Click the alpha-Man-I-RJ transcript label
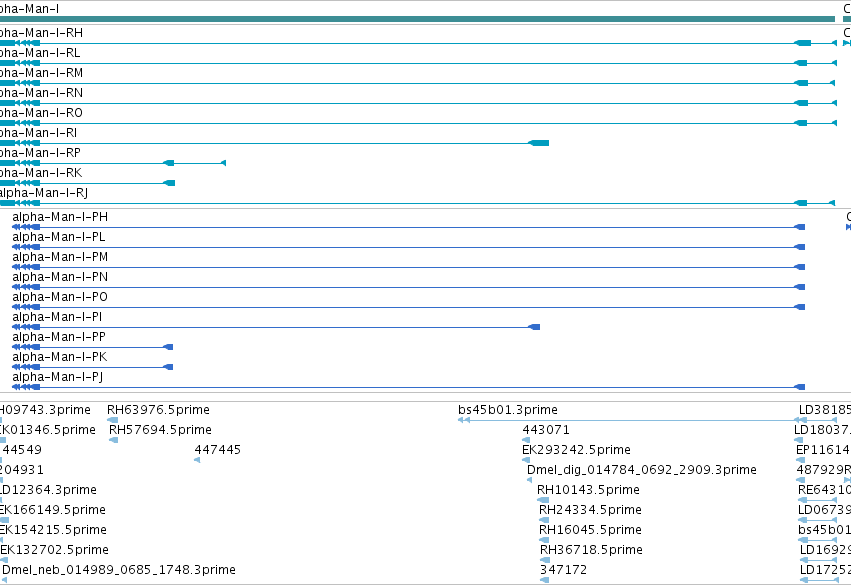 coord(44,193)
